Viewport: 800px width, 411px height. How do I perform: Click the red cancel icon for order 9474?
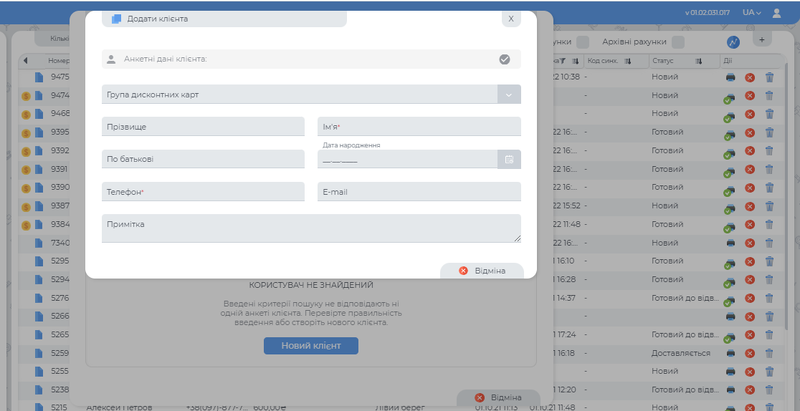click(750, 96)
